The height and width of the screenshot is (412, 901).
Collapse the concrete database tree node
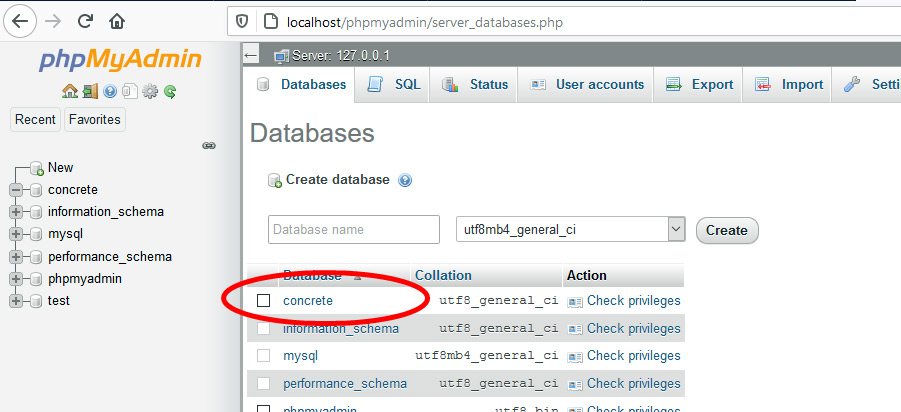coord(16,190)
